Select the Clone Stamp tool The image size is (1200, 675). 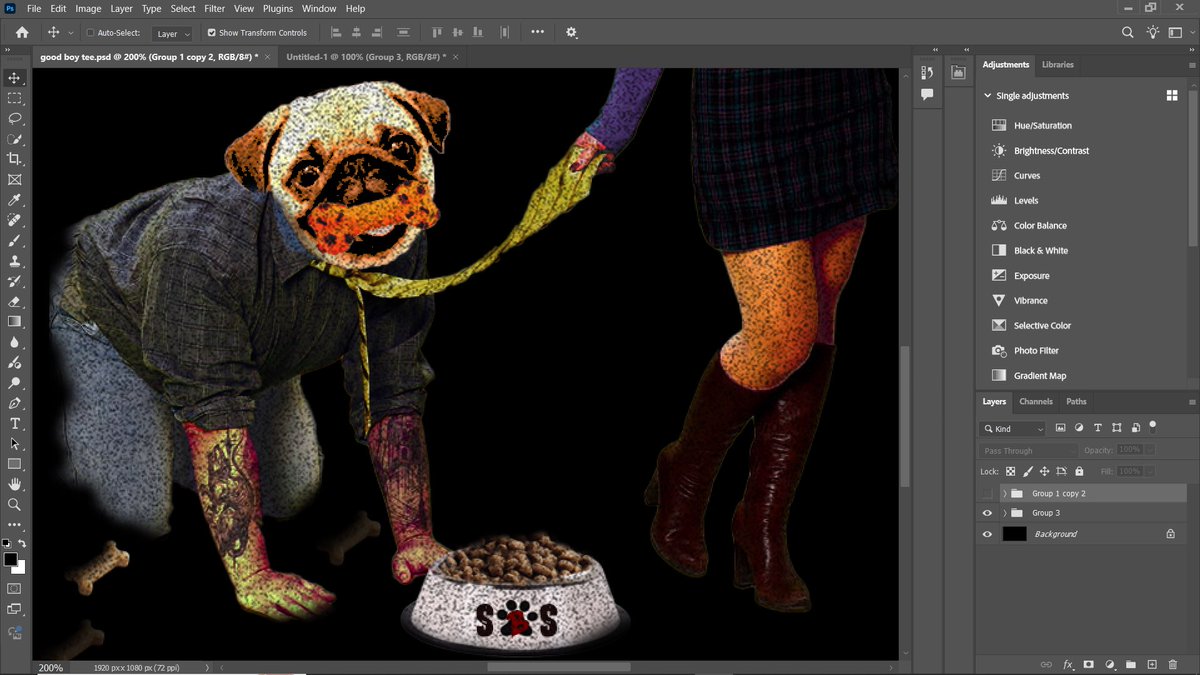click(14, 261)
